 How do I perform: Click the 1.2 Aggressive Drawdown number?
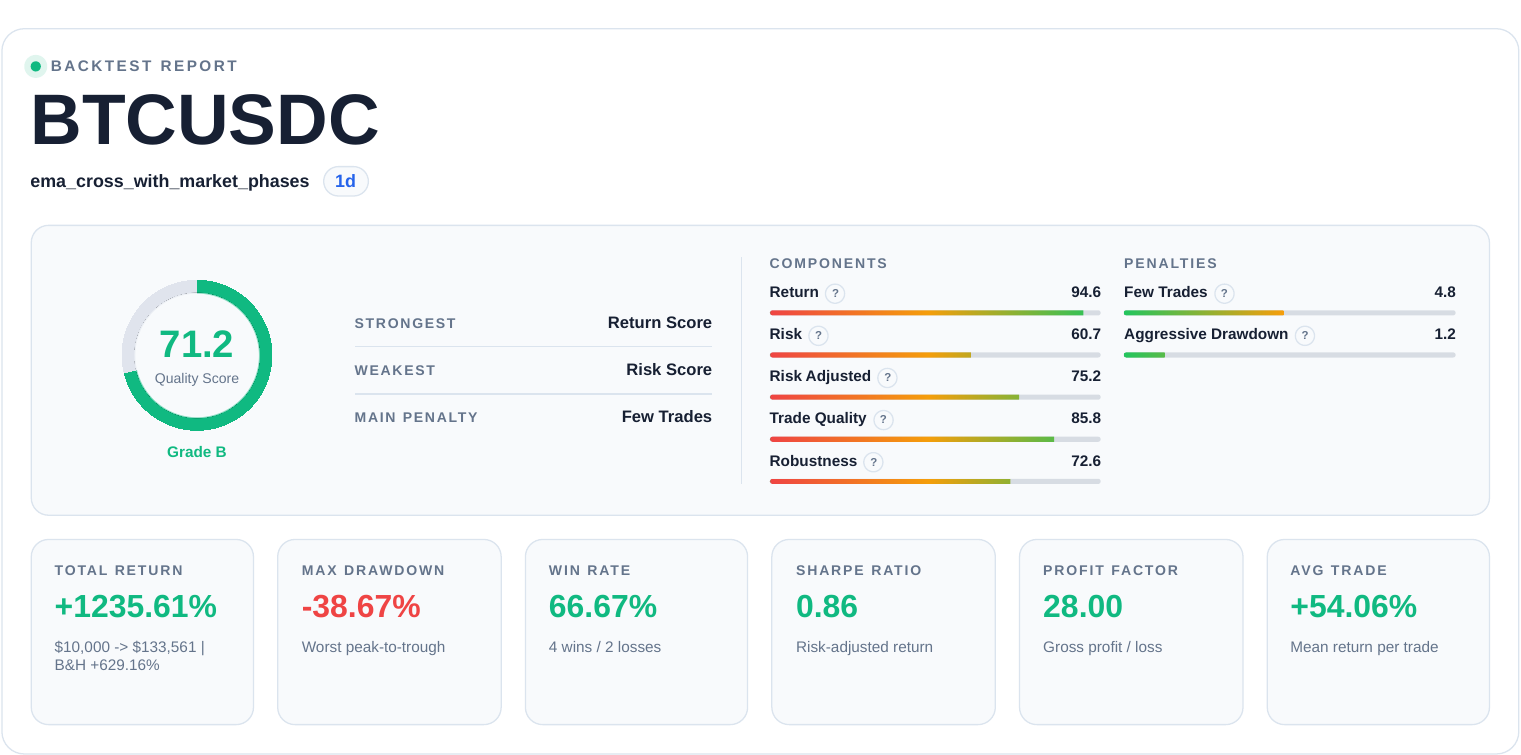click(1445, 334)
